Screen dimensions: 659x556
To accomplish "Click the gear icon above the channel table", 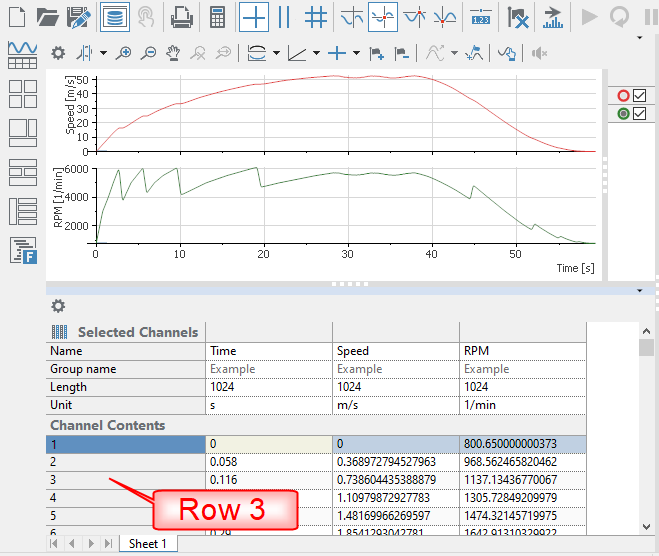I will 58,306.
